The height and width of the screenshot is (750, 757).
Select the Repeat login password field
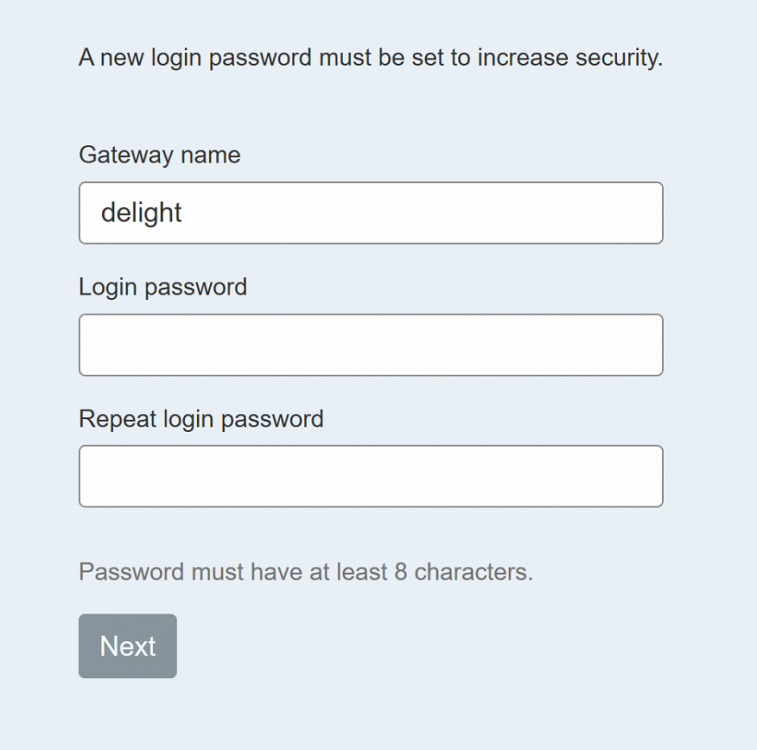pyautogui.click(x=370, y=476)
